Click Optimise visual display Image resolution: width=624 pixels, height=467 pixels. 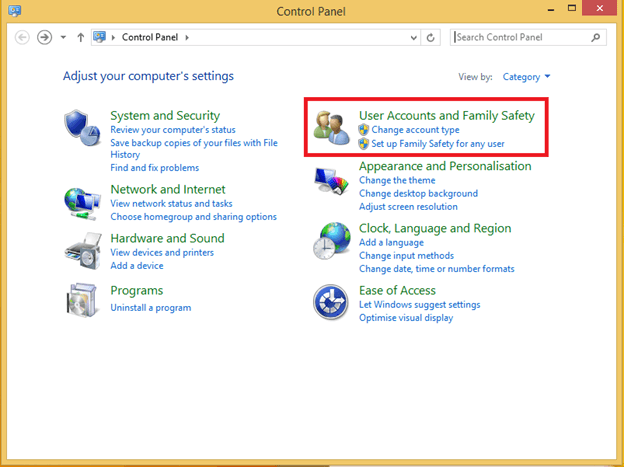tap(406, 318)
